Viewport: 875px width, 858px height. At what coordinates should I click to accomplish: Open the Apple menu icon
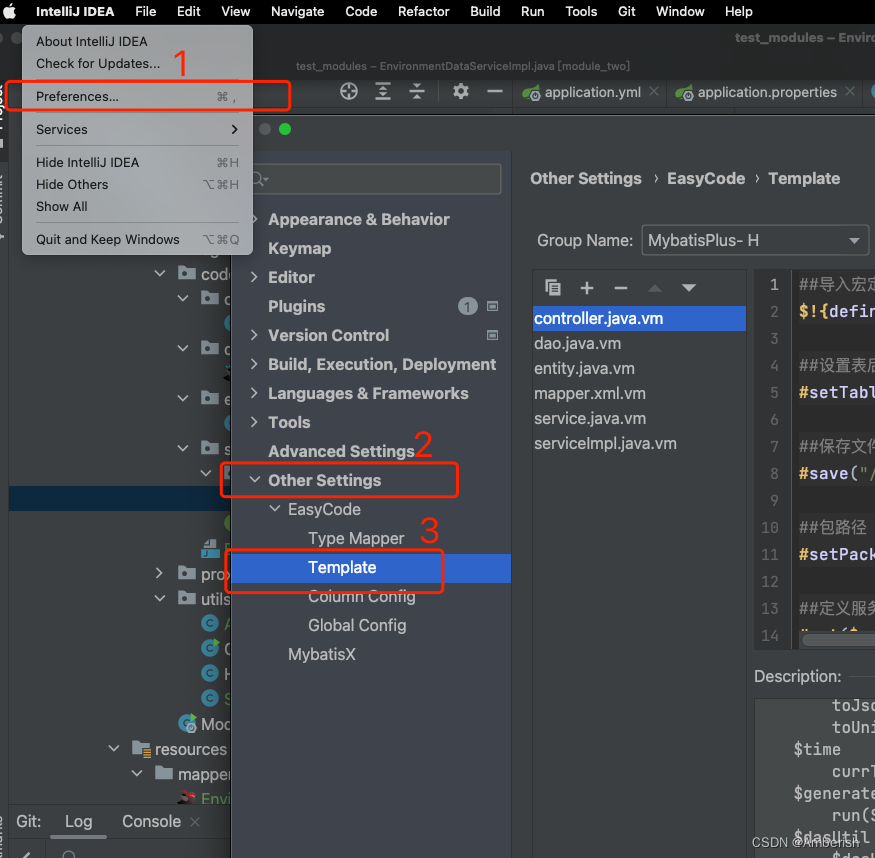pyautogui.click(x=11, y=11)
